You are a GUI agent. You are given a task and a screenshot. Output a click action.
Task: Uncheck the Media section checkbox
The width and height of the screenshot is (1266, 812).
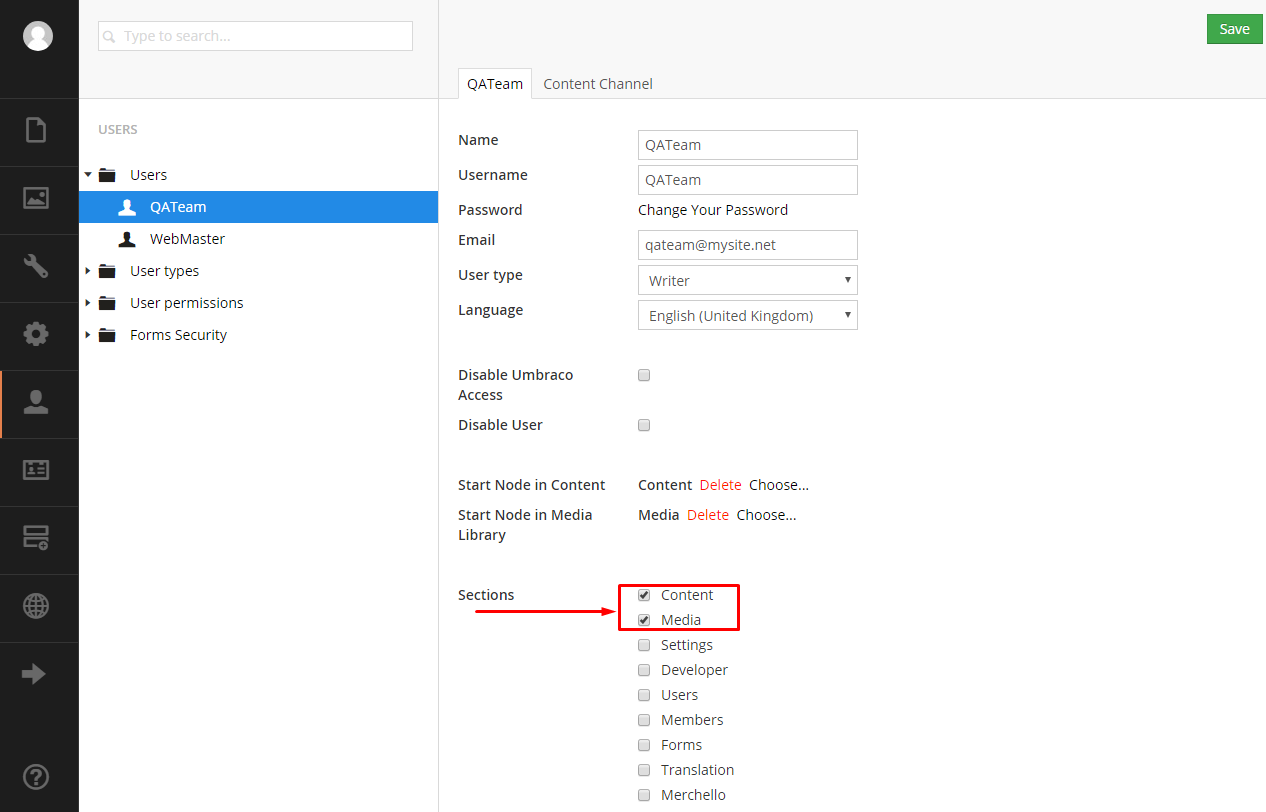coord(644,620)
